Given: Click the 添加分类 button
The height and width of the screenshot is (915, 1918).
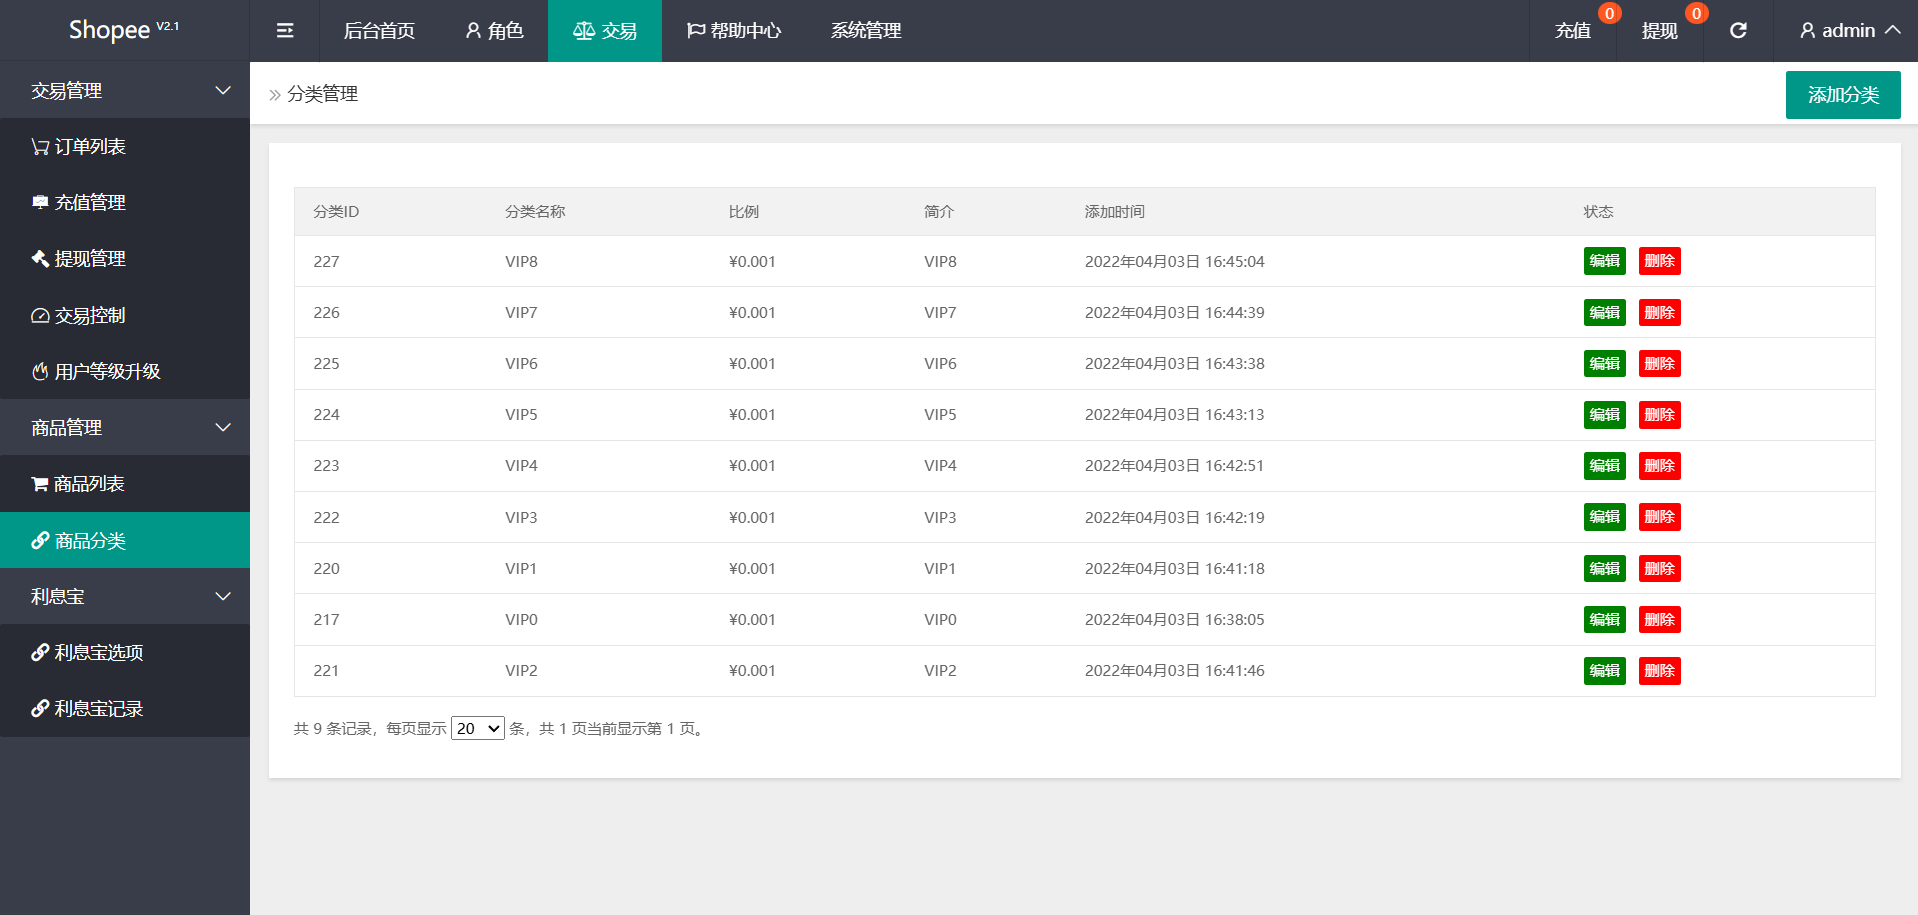Looking at the screenshot, I should [x=1843, y=95].
